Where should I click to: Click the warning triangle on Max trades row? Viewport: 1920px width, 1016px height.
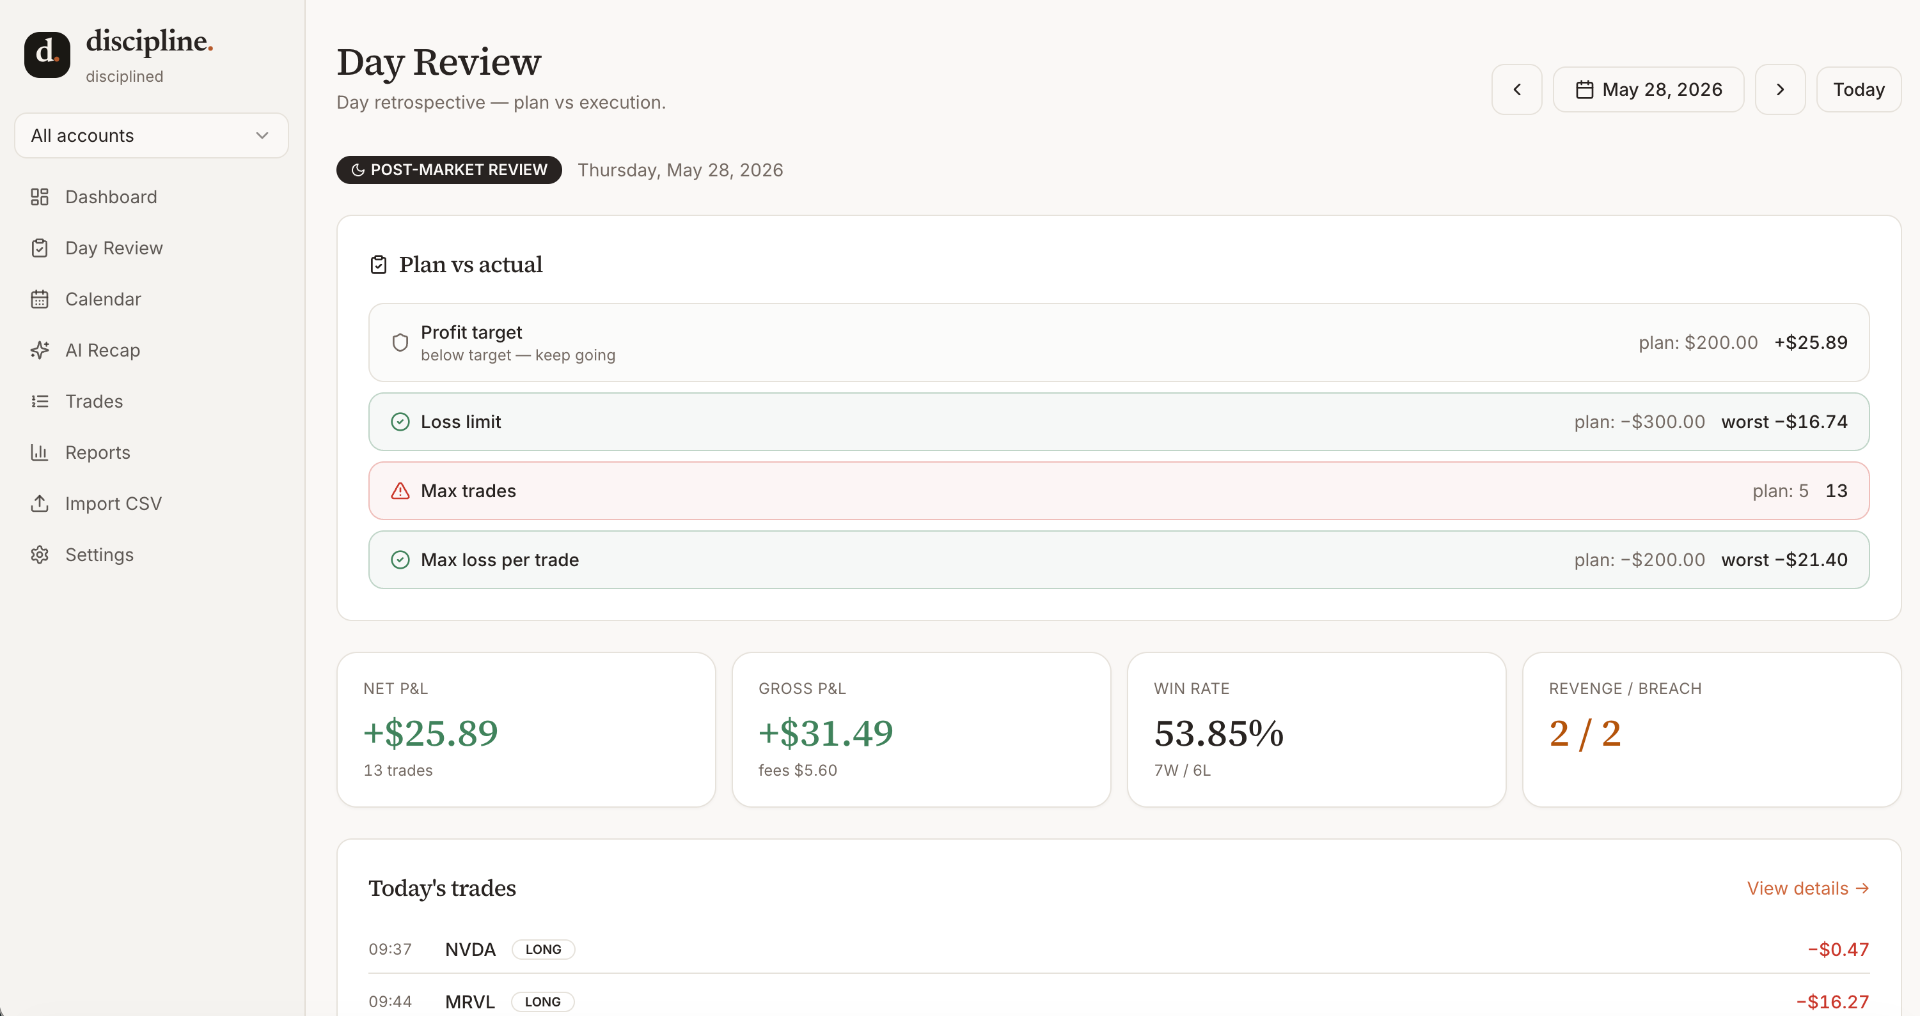400,491
